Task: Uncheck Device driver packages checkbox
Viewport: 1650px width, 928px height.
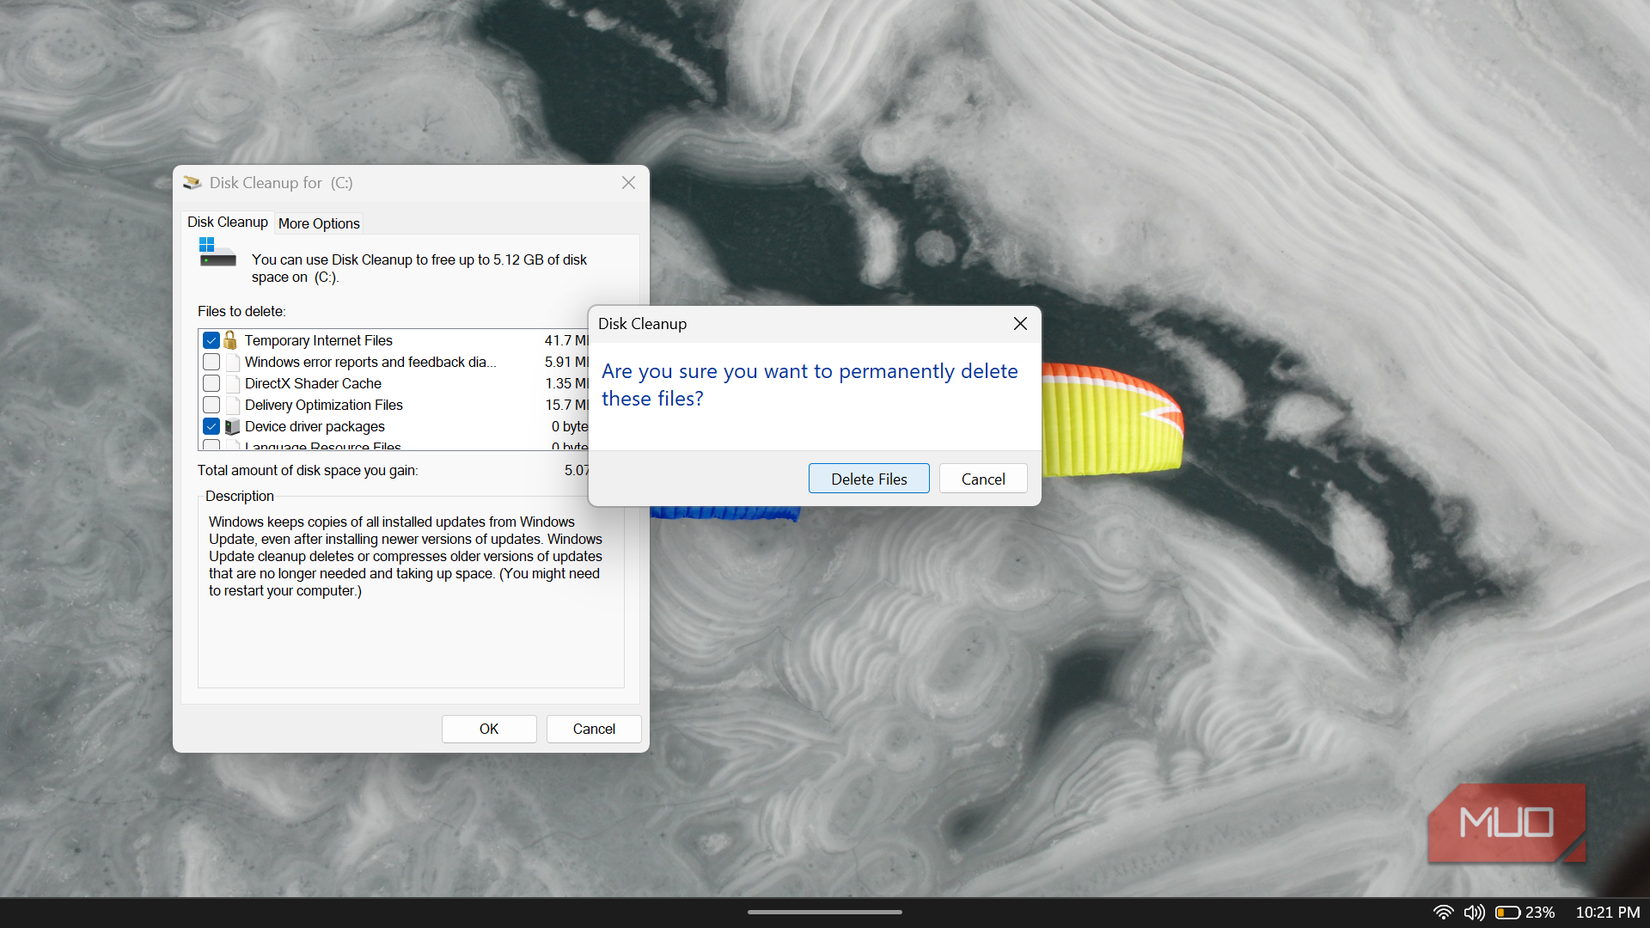Action: [x=211, y=427]
